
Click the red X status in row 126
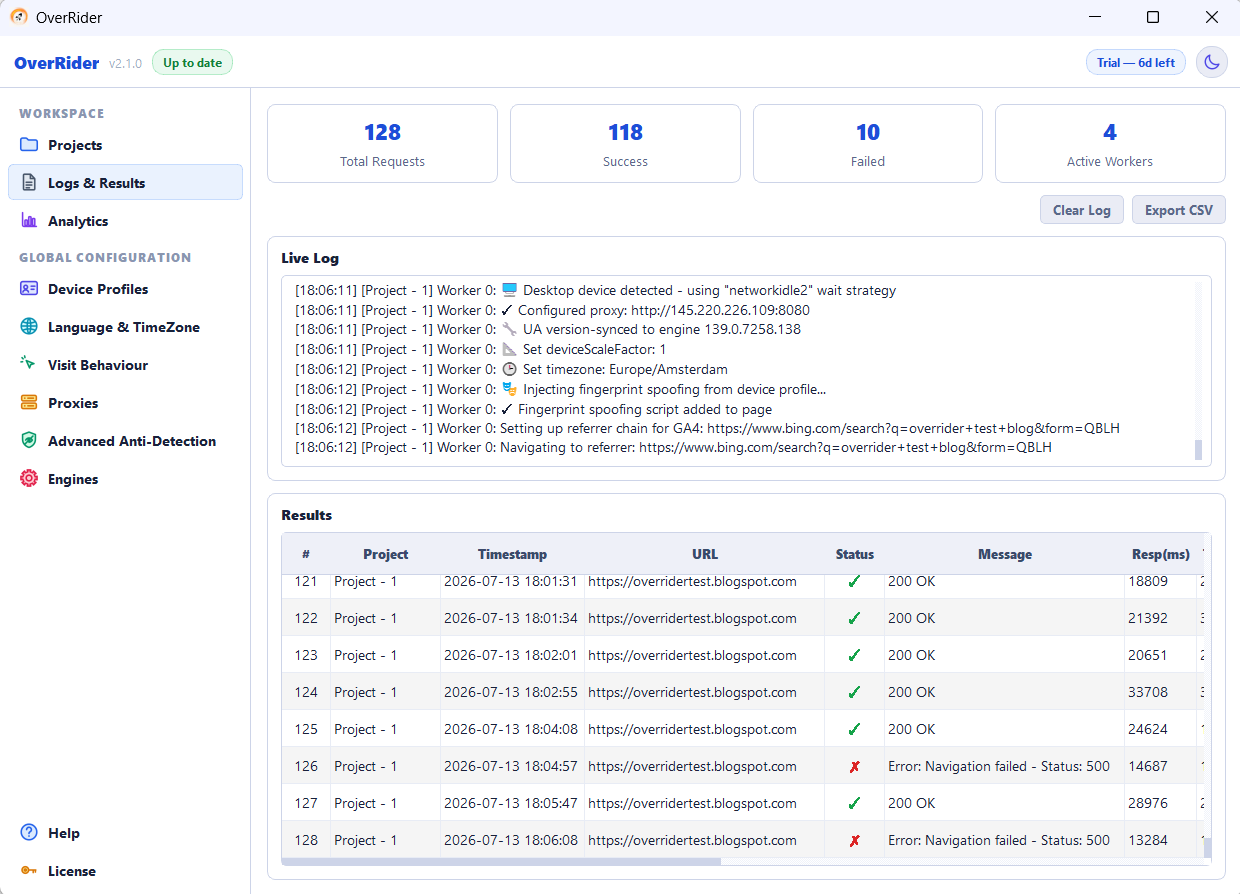pyautogui.click(x=854, y=766)
